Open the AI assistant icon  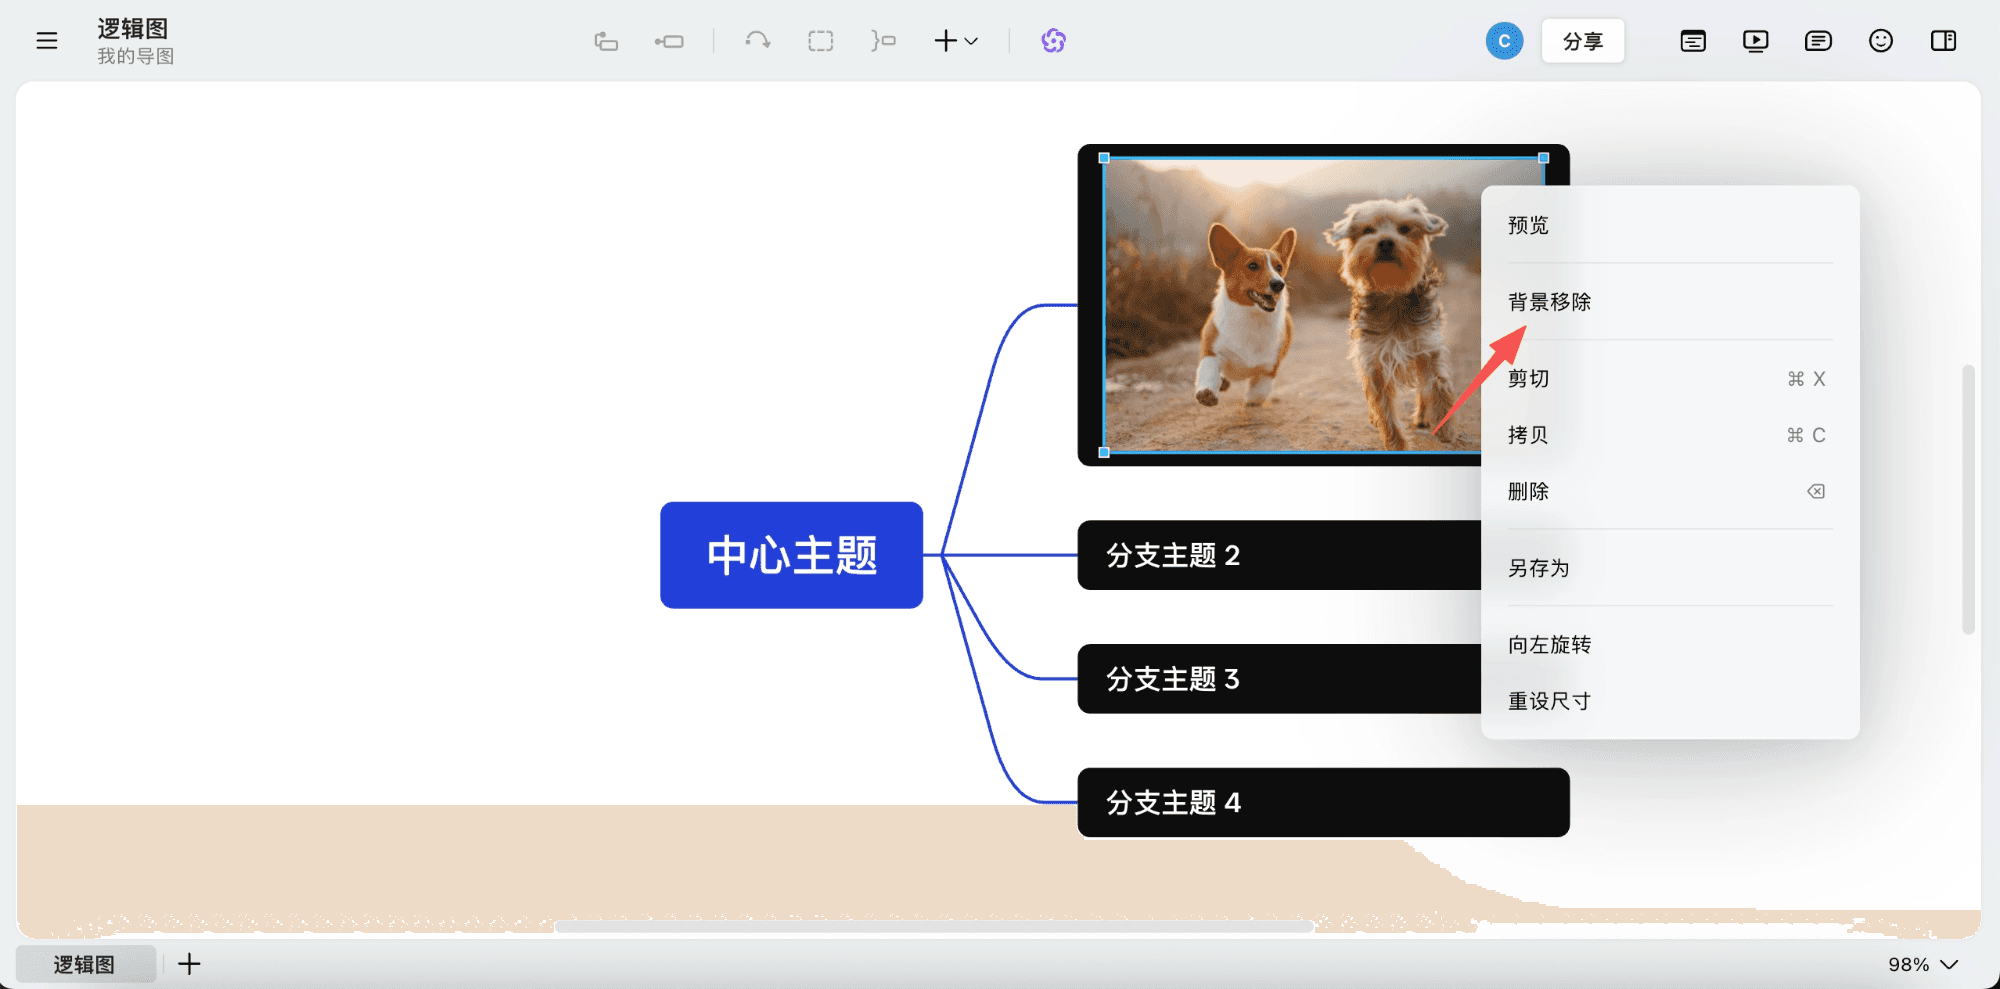pyautogui.click(x=1053, y=41)
